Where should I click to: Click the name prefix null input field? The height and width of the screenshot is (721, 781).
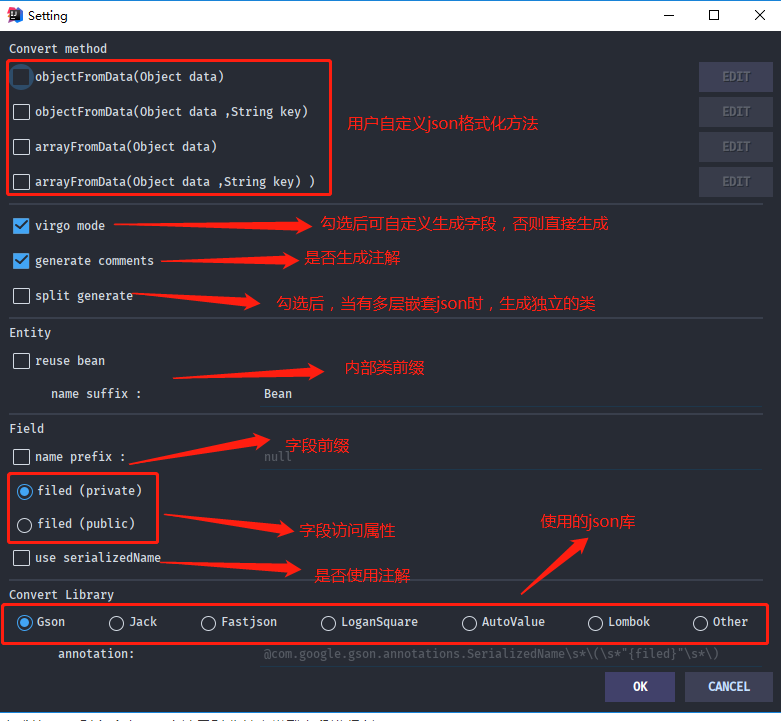pos(511,457)
